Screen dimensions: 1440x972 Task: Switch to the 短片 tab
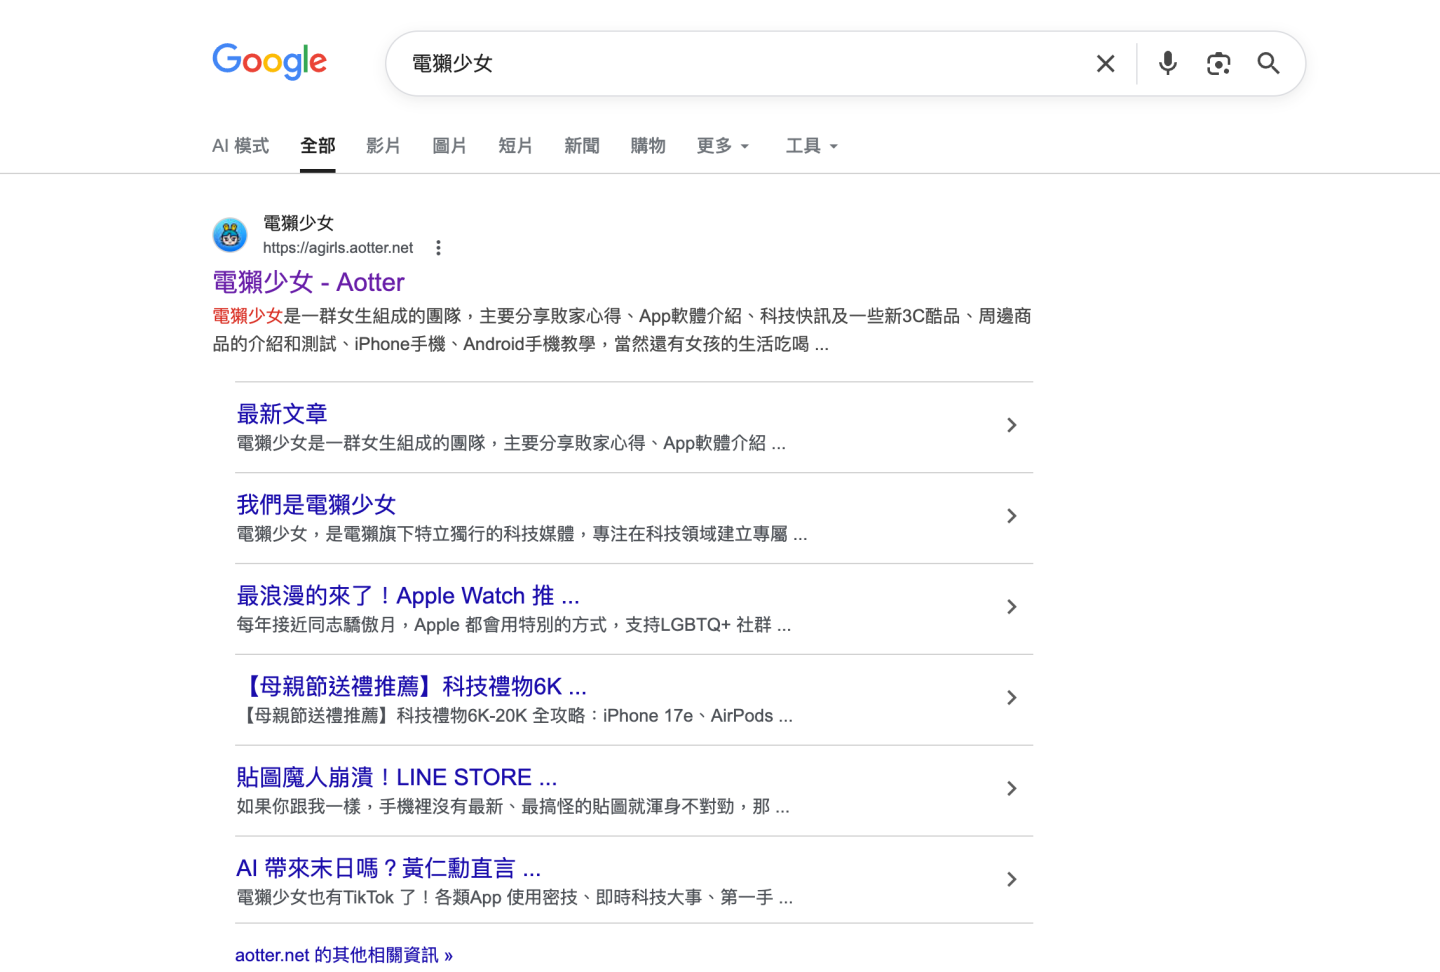point(515,146)
